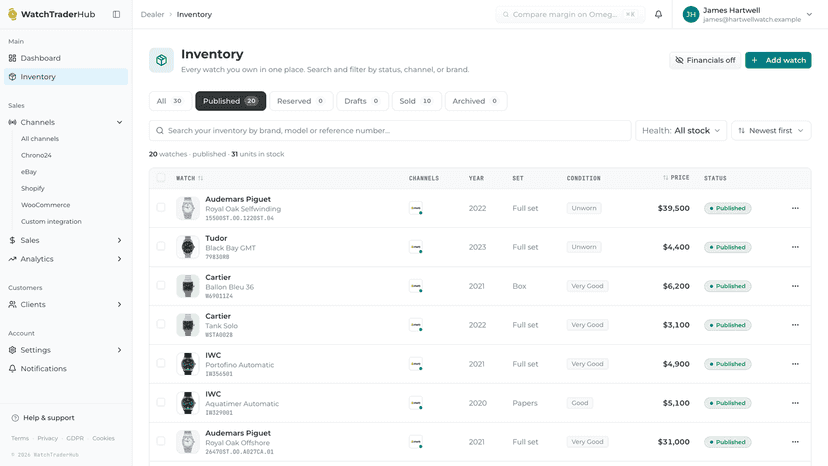Image resolution: width=828 pixels, height=466 pixels.
Task: Open Help & support
Action: click(43, 417)
